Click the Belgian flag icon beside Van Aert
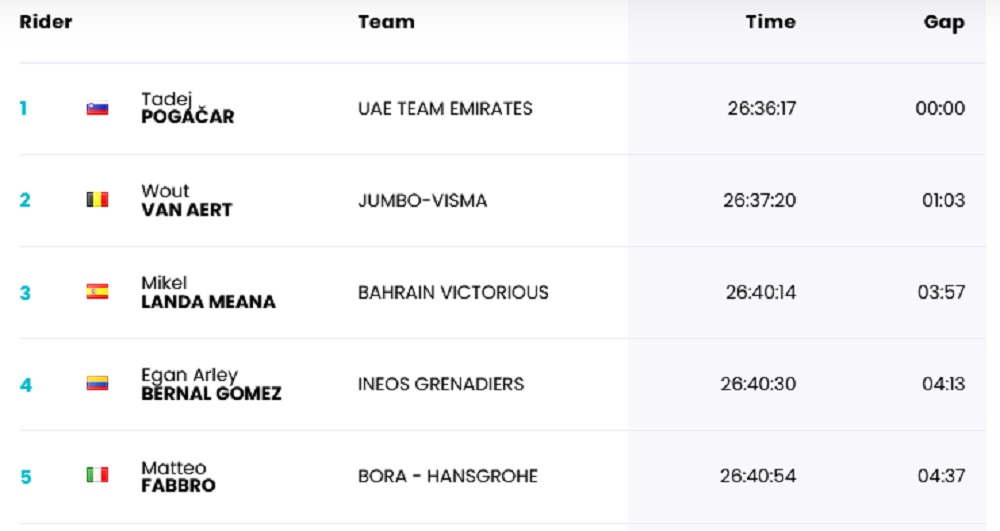The image size is (1000, 531). click(97, 200)
